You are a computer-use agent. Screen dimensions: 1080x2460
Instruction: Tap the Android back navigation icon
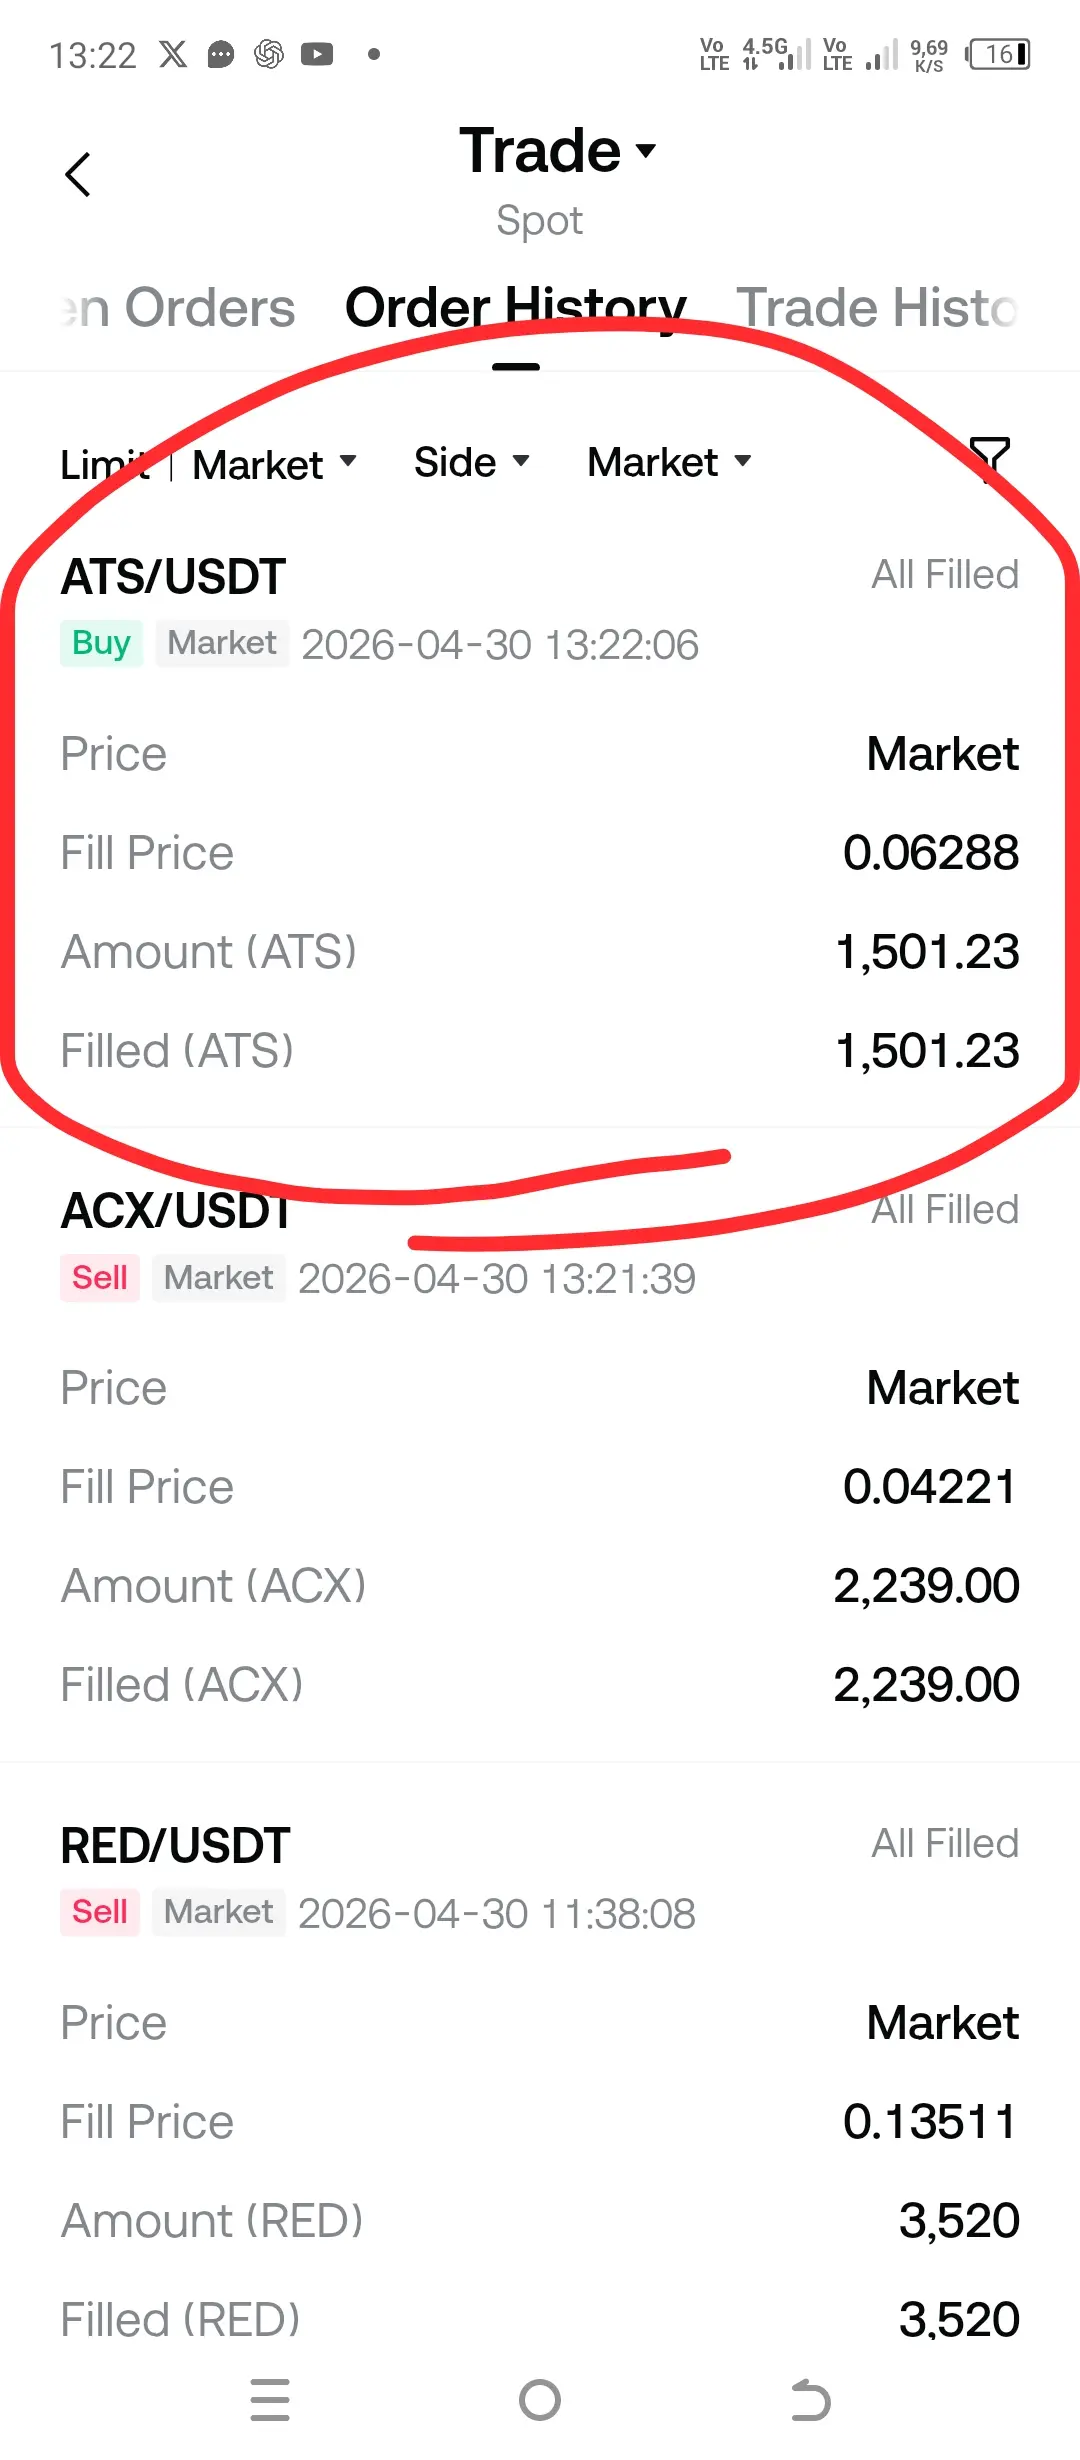[x=810, y=2400]
